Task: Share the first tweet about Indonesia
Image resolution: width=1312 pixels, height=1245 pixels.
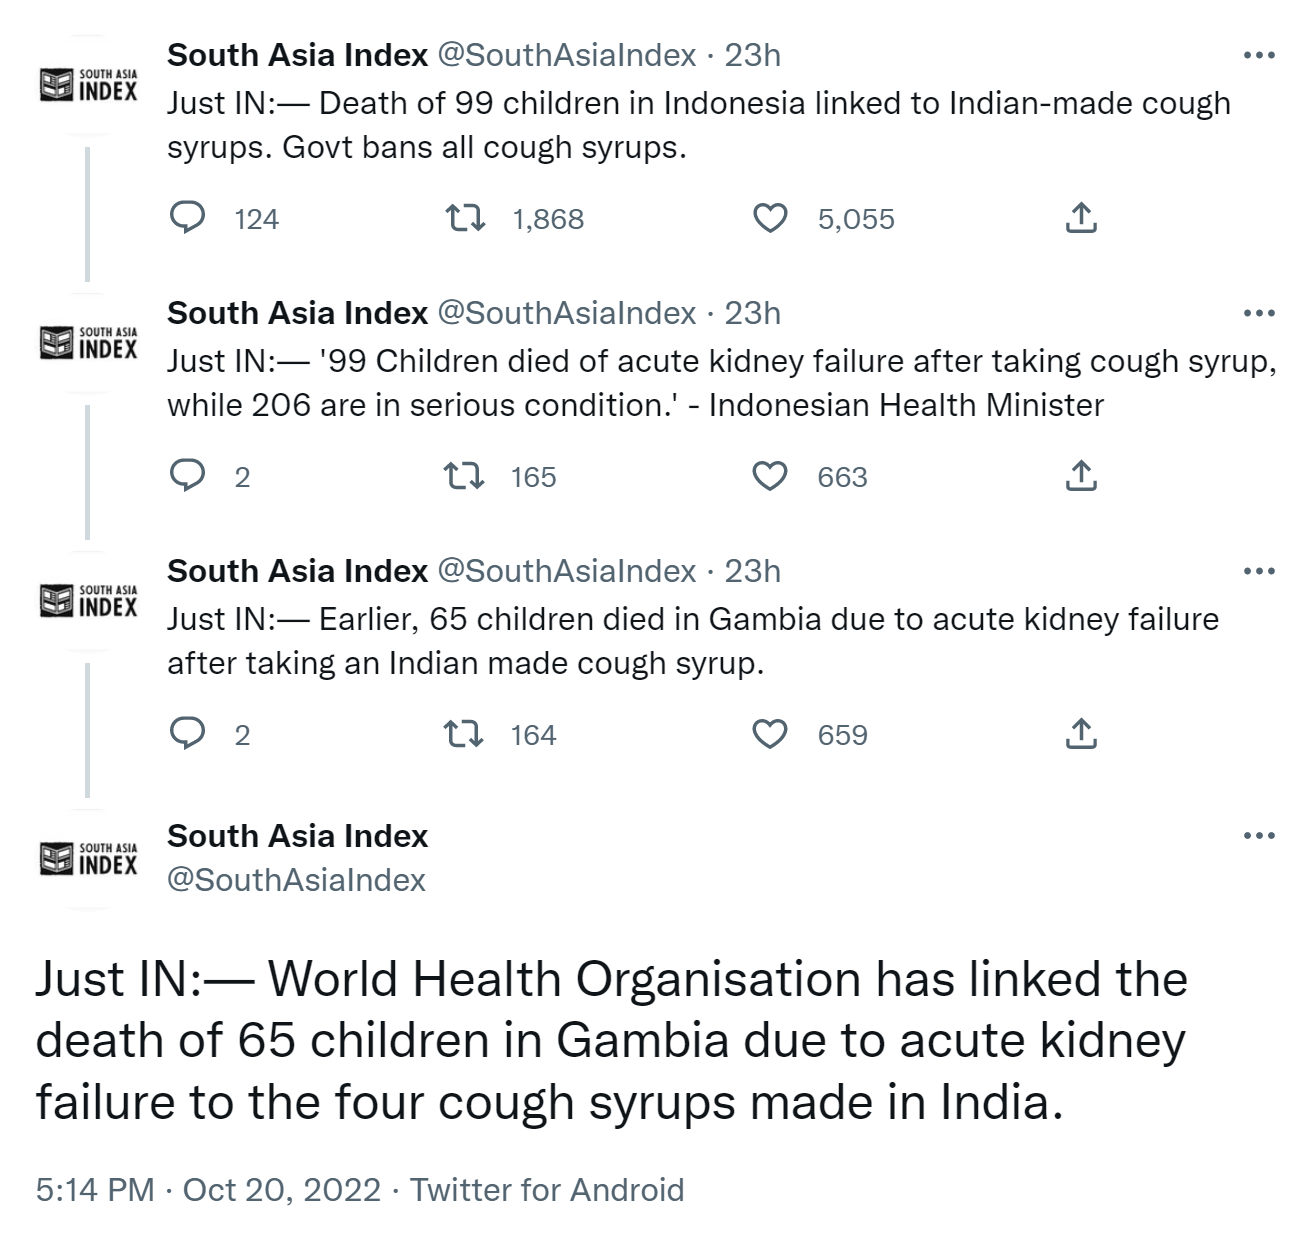Action: [1081, 218]
